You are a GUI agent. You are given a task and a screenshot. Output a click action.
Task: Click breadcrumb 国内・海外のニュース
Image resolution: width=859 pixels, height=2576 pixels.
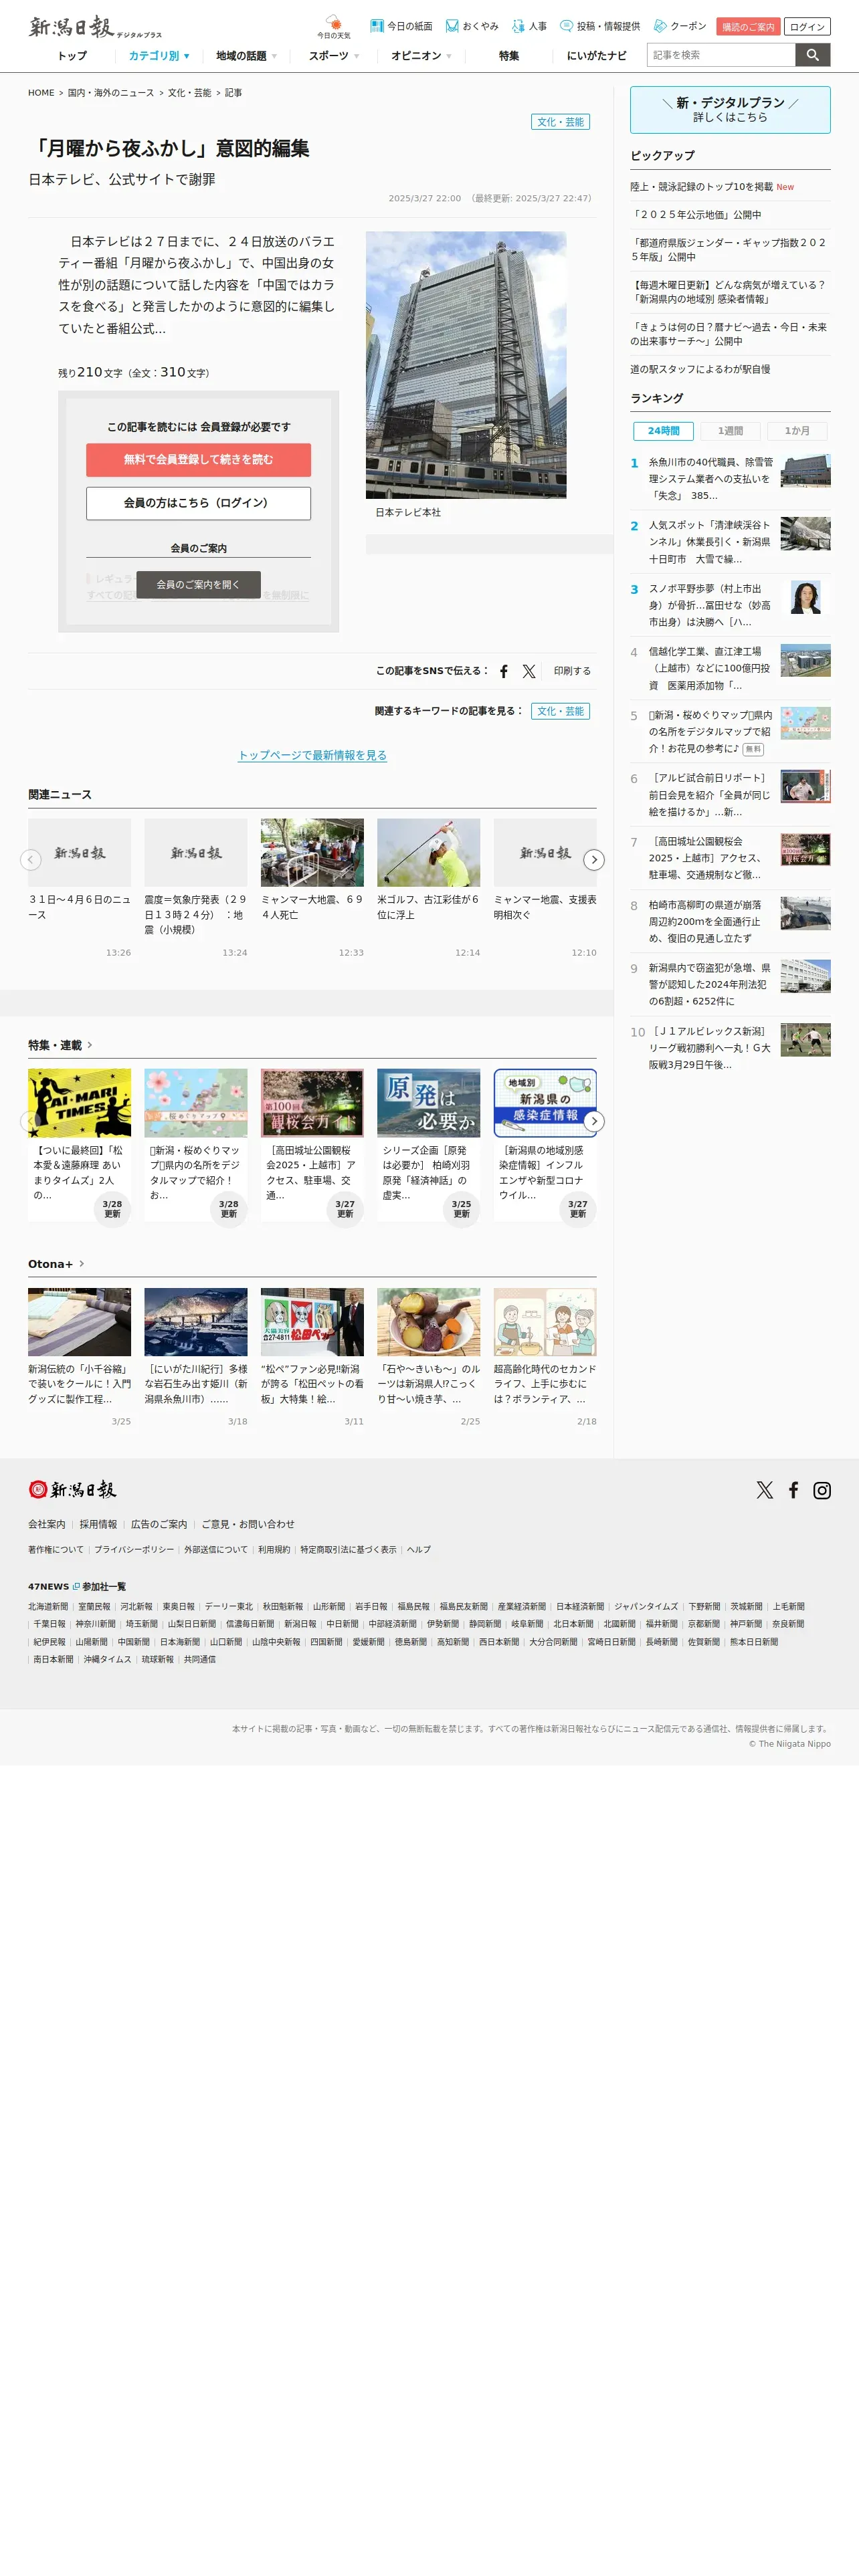coord(111,93)
